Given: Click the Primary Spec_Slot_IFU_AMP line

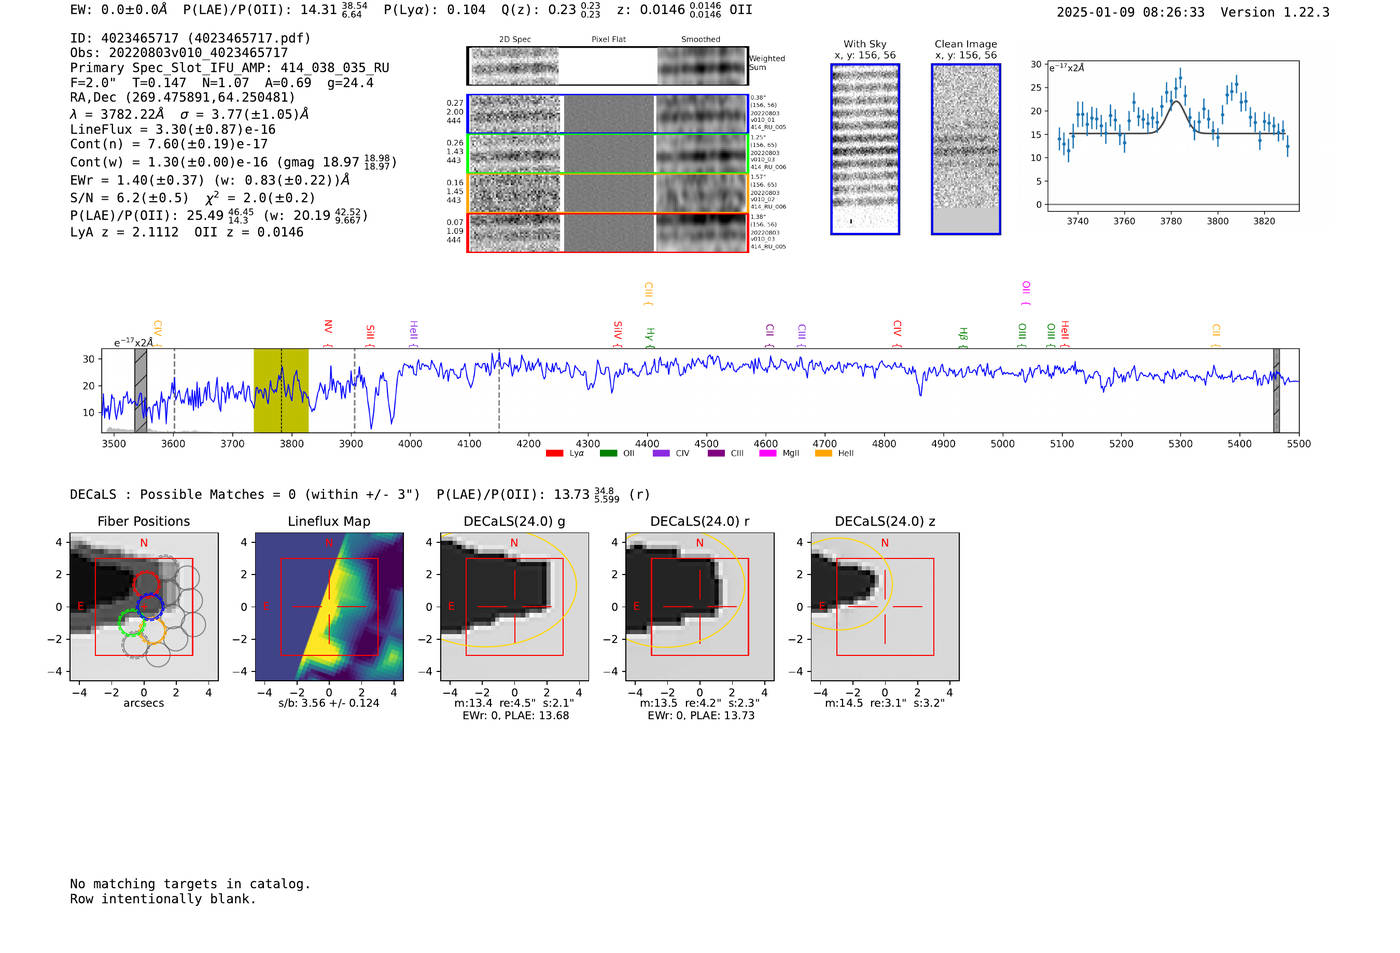Looking at the screenshot, I should pyautogui.click(x=230, y=68).
